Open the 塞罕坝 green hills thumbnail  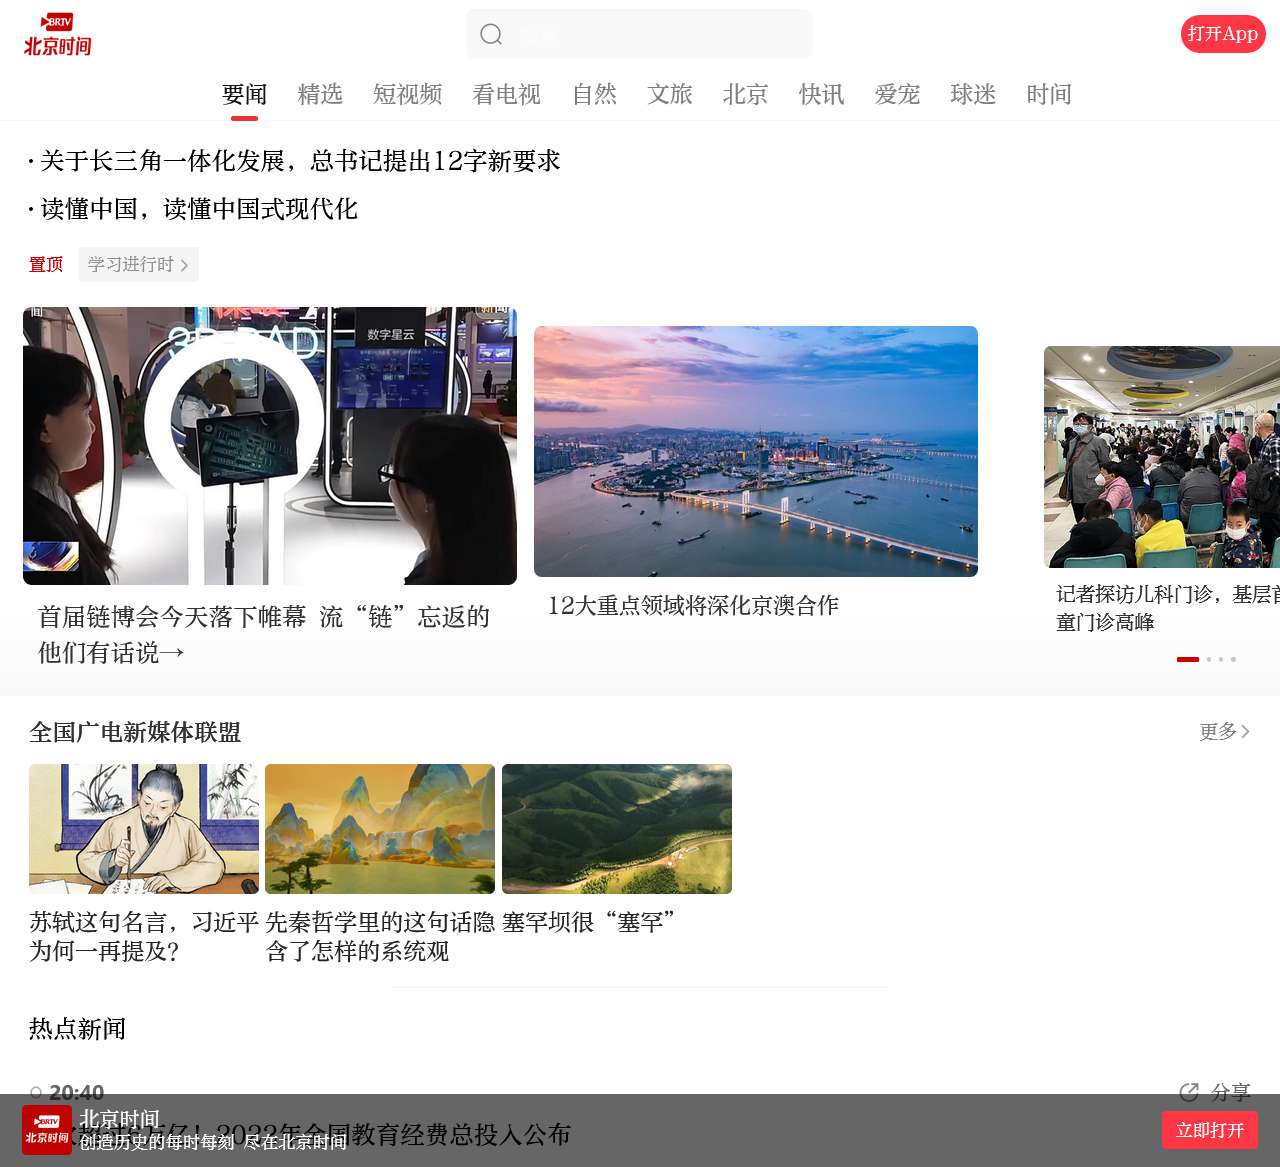pyautogui.click(x=617, y=829)
